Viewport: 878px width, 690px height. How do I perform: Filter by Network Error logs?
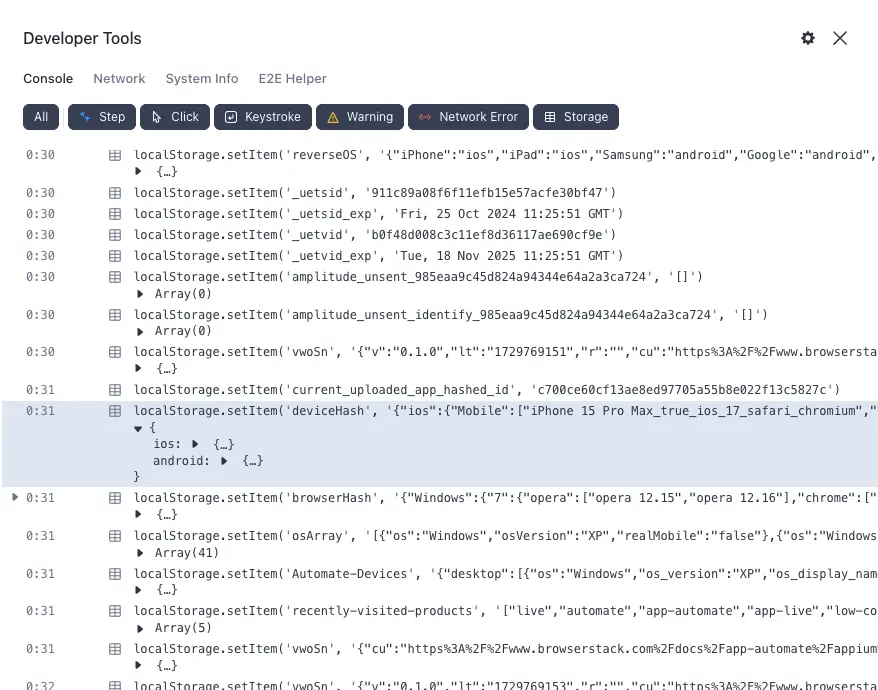tap(468, 117)
